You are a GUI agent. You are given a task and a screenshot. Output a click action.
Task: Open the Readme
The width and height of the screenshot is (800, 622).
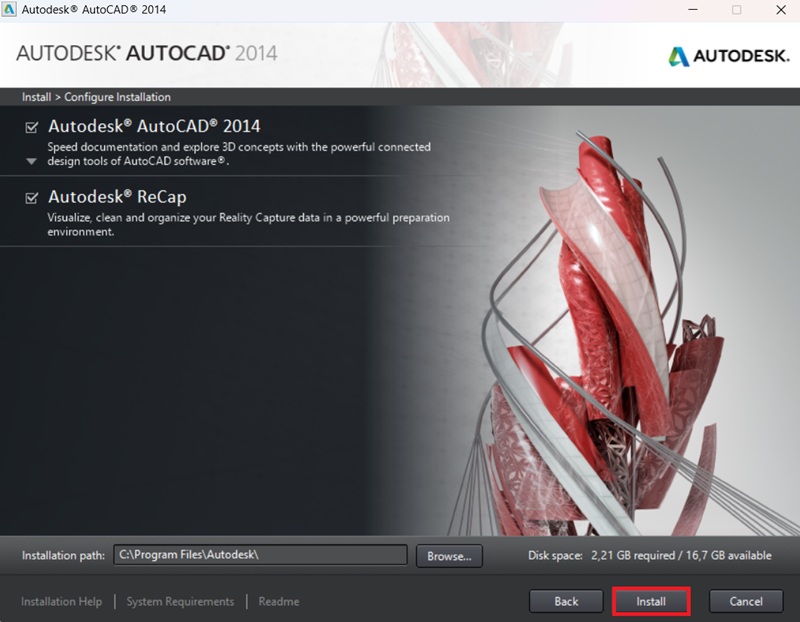(x=278, y=601)
